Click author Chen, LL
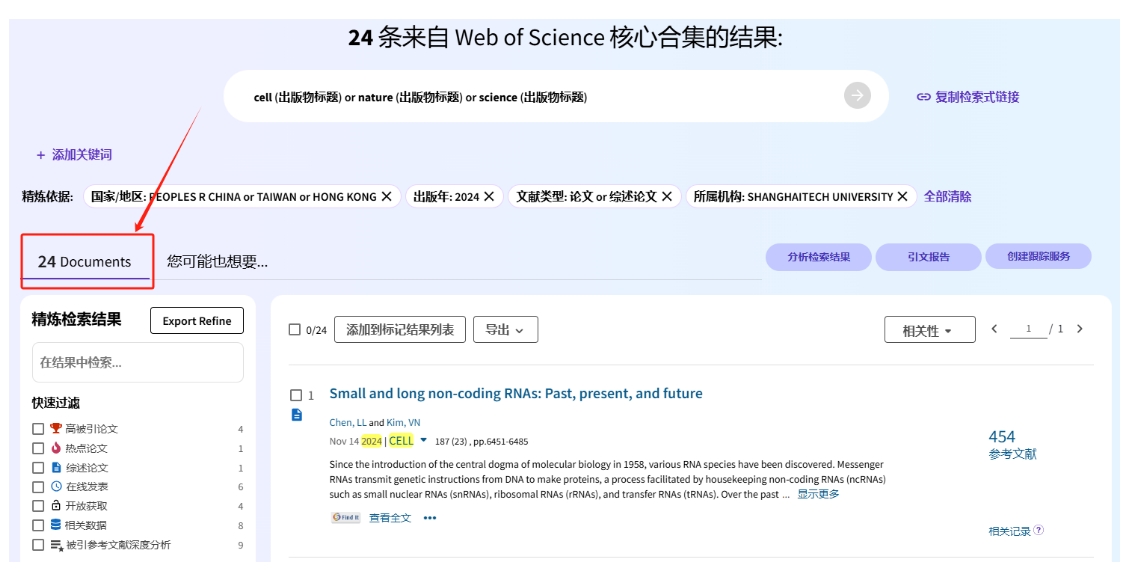The width and height of the screenshot is (1132, 575). pos(348,423)
